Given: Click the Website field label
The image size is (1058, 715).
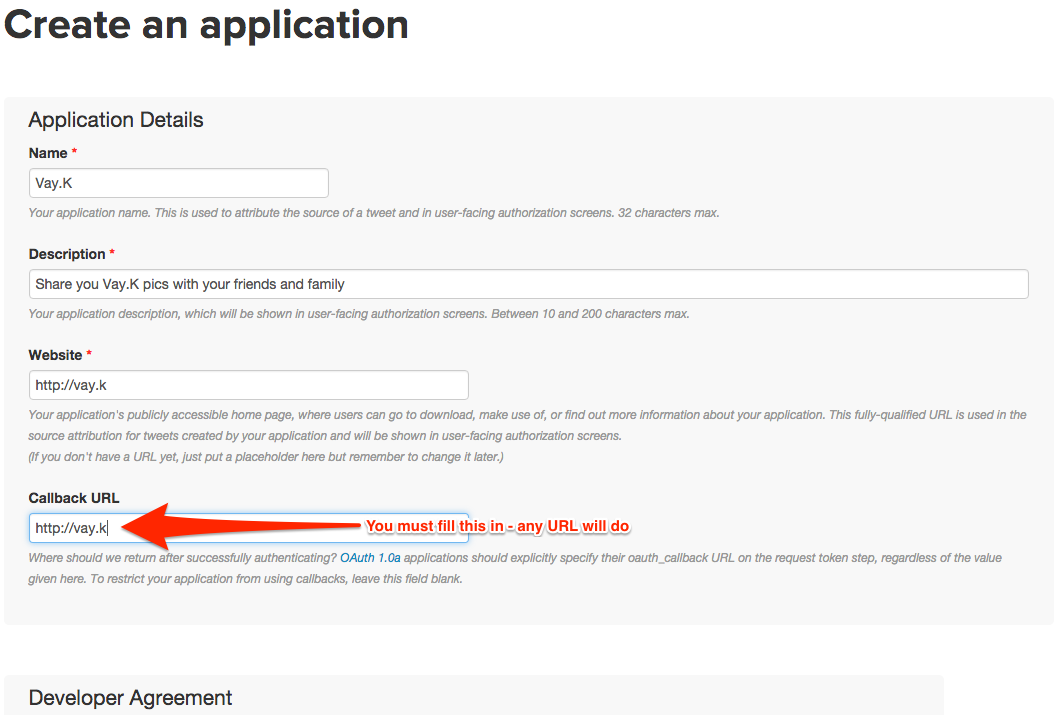Looking at the screenshot, I should coord(55,355).
